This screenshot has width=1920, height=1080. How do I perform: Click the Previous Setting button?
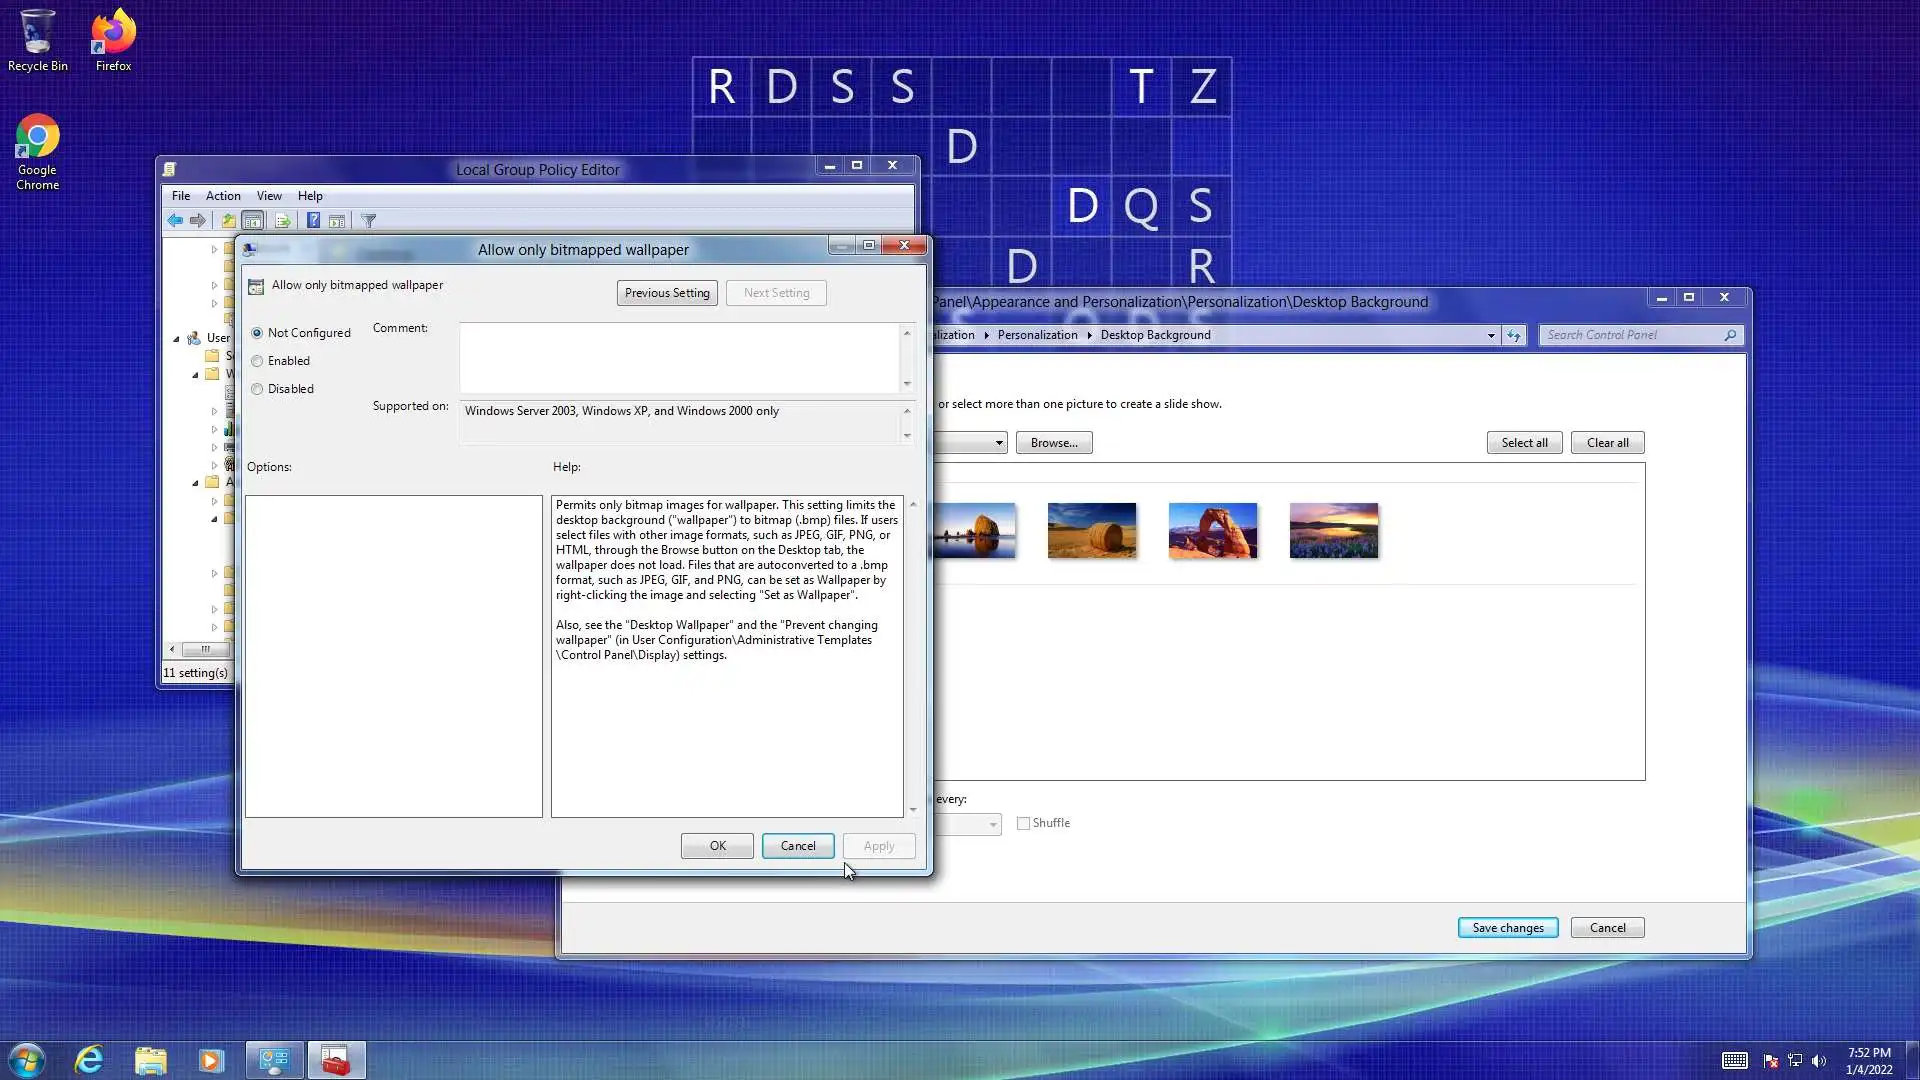click(x=667, y=293)
